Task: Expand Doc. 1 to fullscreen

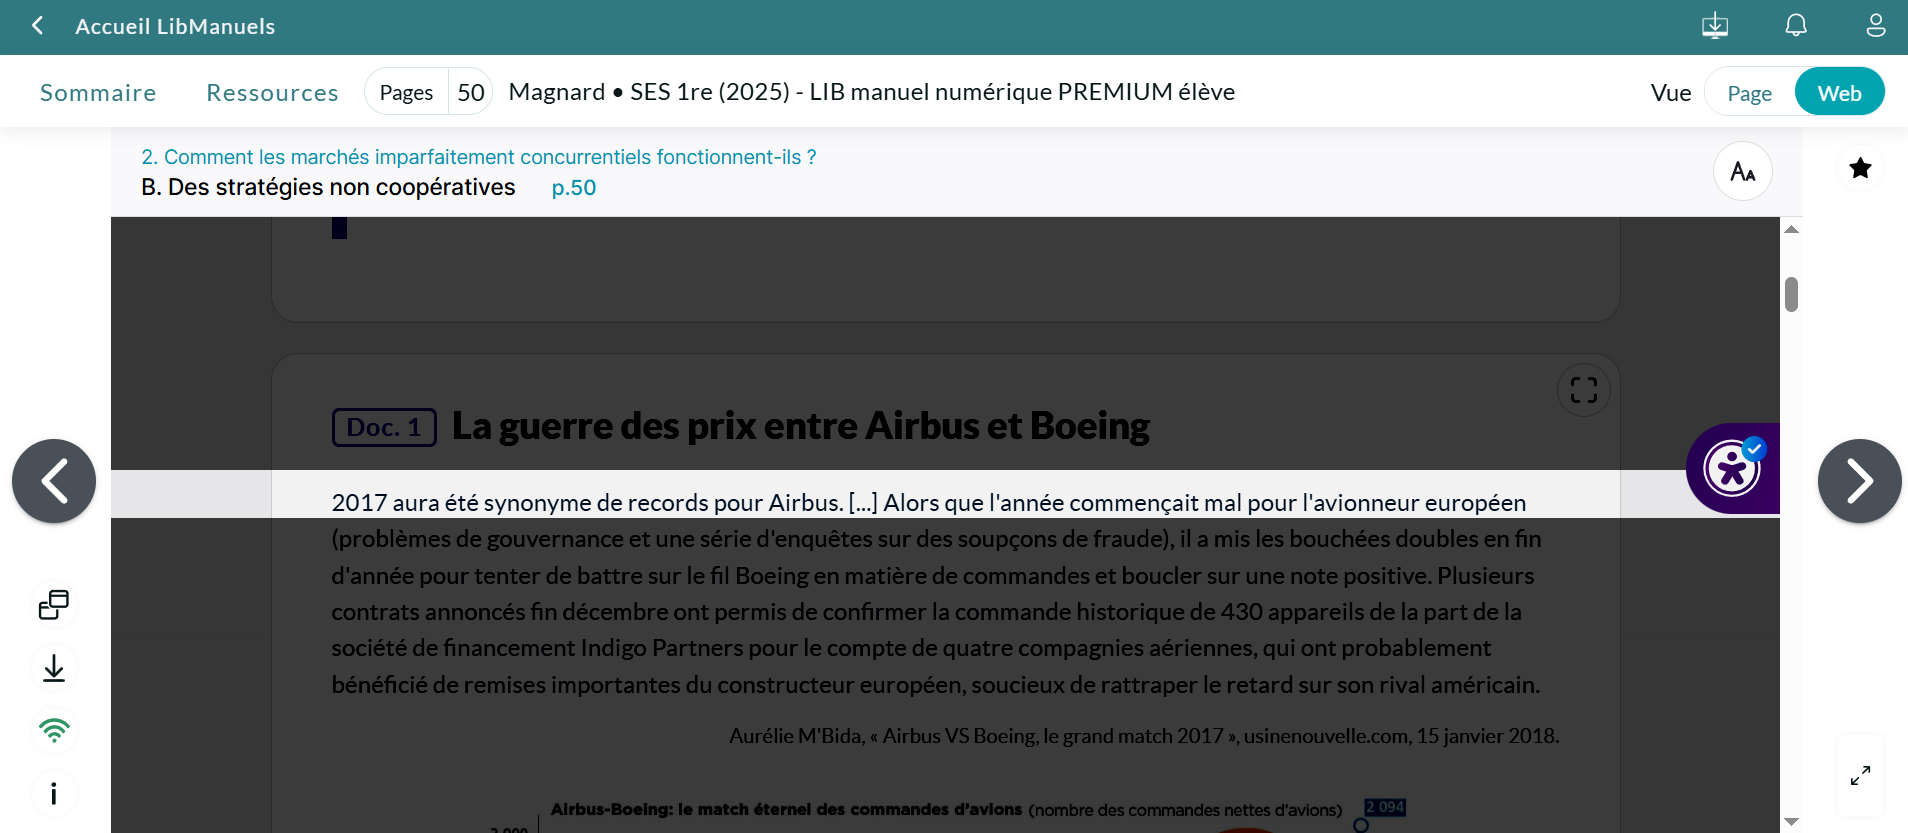Action: (1584, 390)
